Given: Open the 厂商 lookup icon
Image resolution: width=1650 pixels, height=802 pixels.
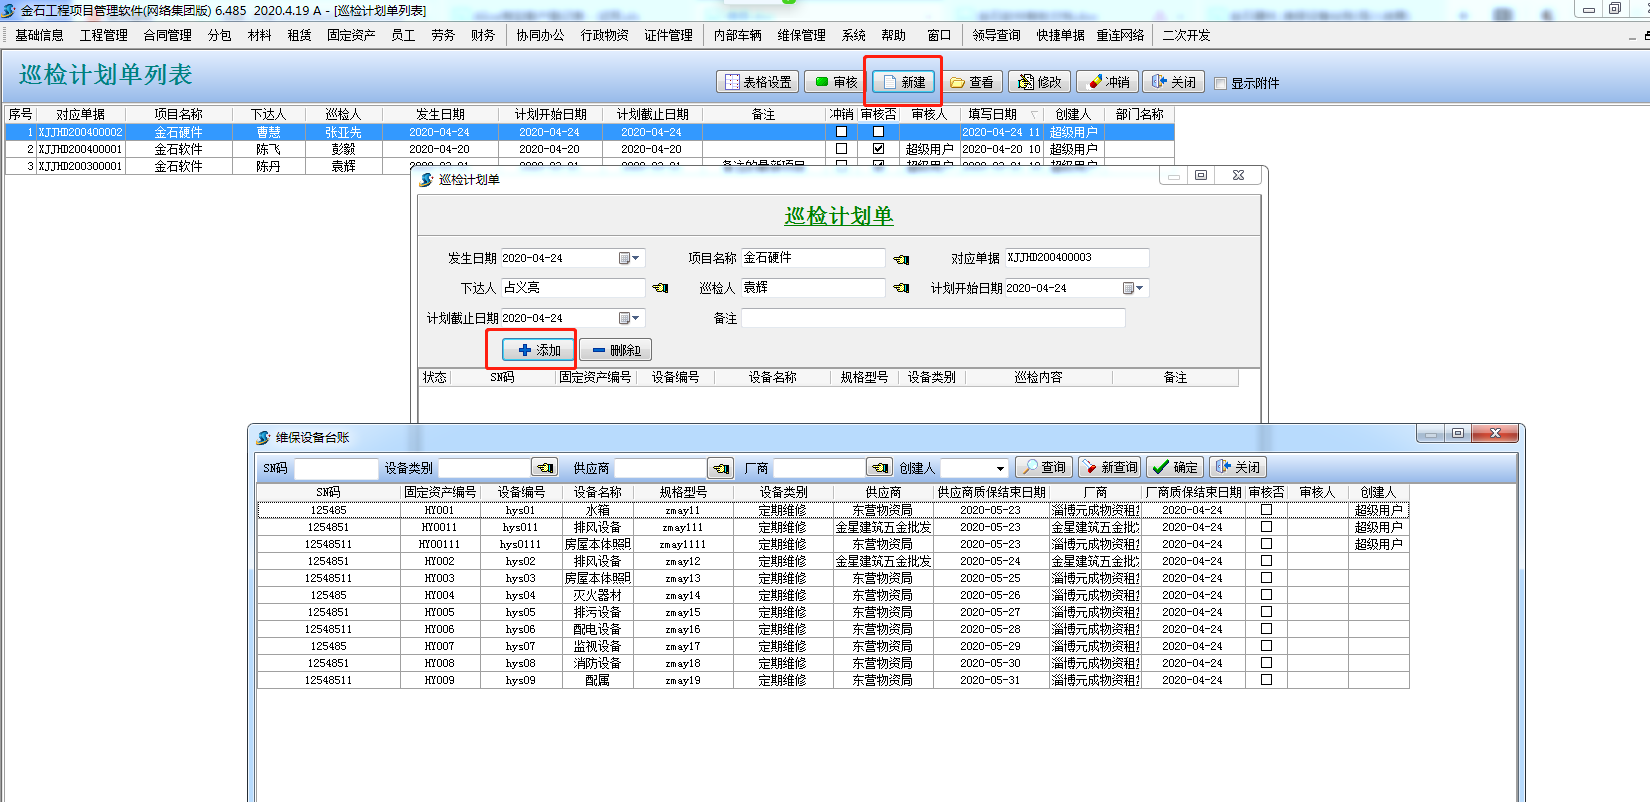Looking at the screenshot, I should coord(879,468).
